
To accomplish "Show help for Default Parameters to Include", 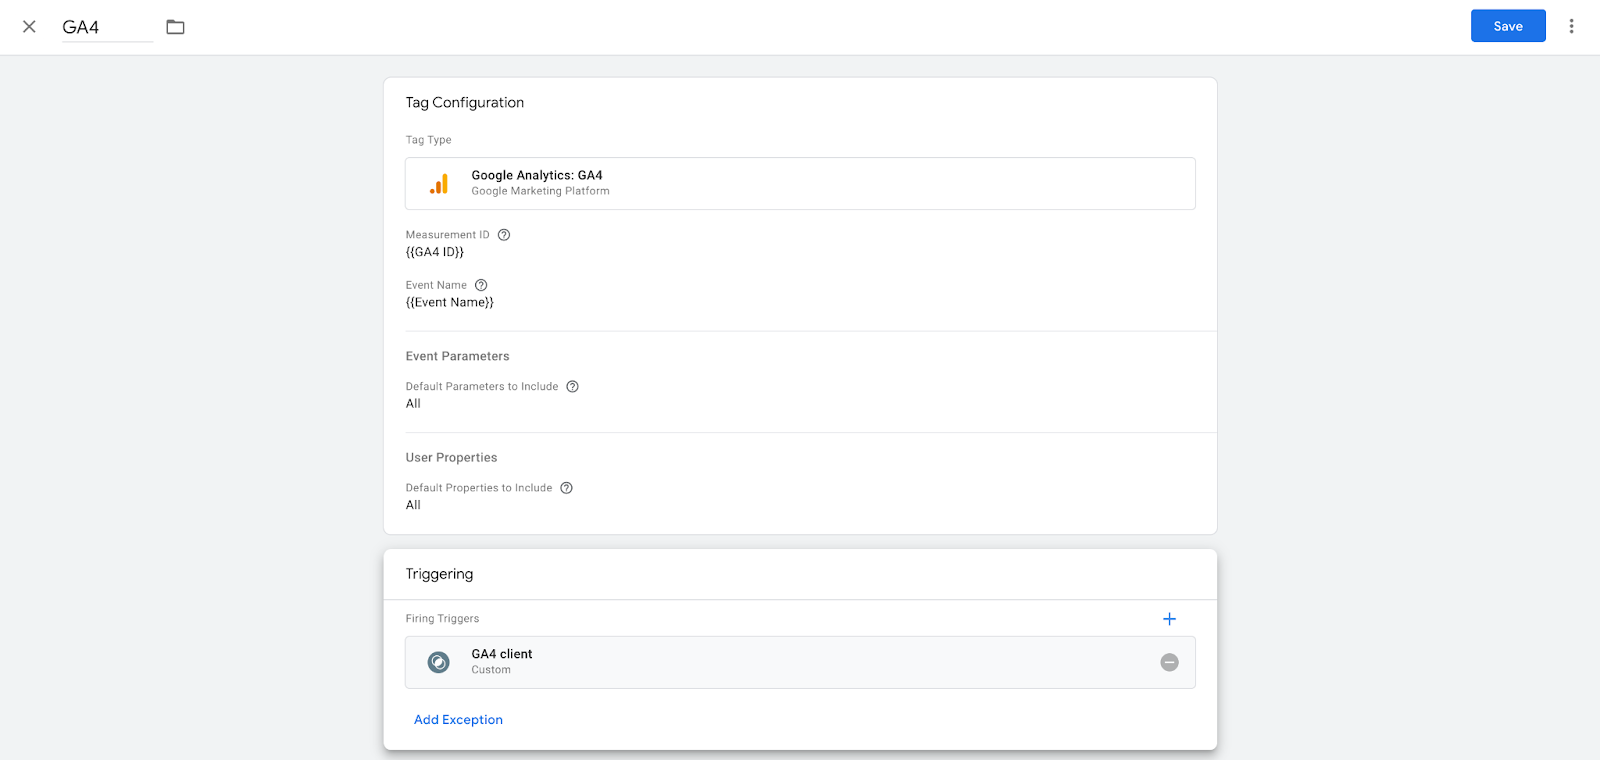I will click(573, 387).
